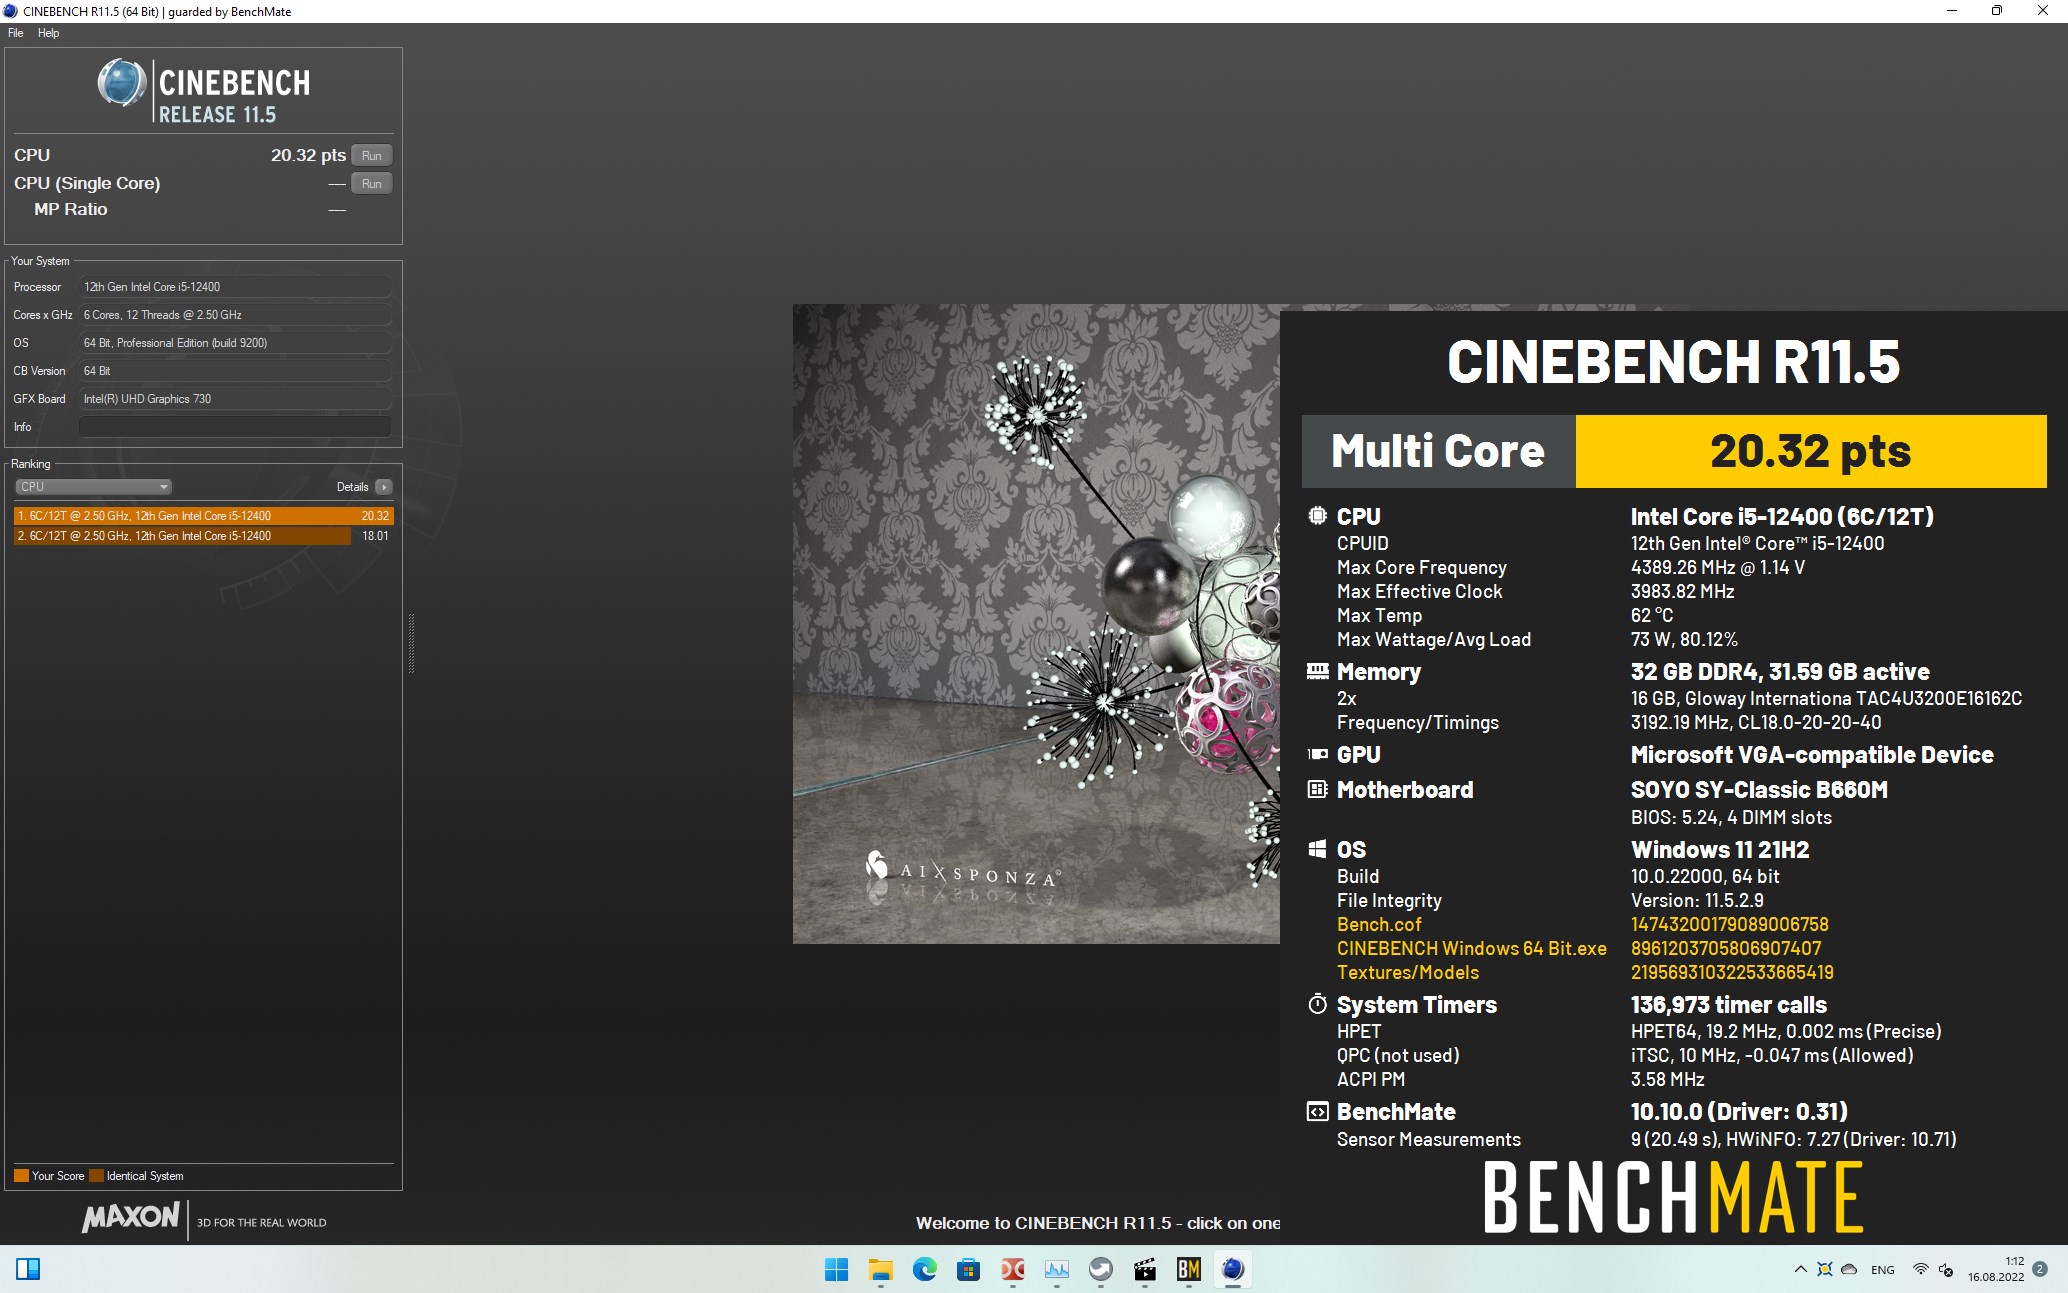Run the CPU multi-core benchmark

[371, 155]
